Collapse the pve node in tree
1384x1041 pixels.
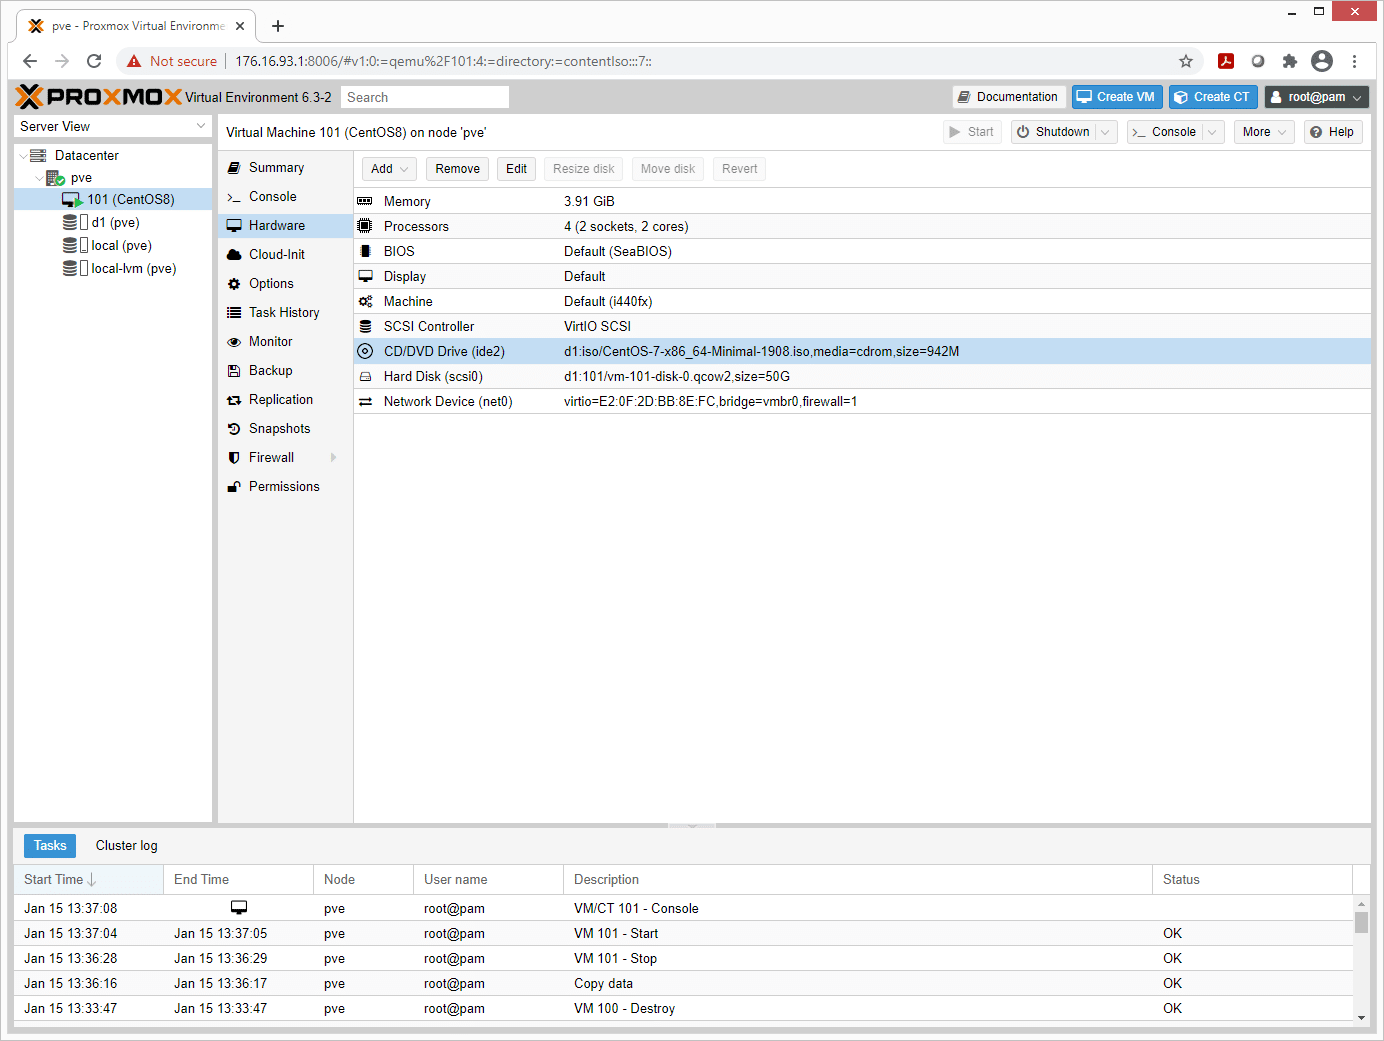click(x=39, y=178)
